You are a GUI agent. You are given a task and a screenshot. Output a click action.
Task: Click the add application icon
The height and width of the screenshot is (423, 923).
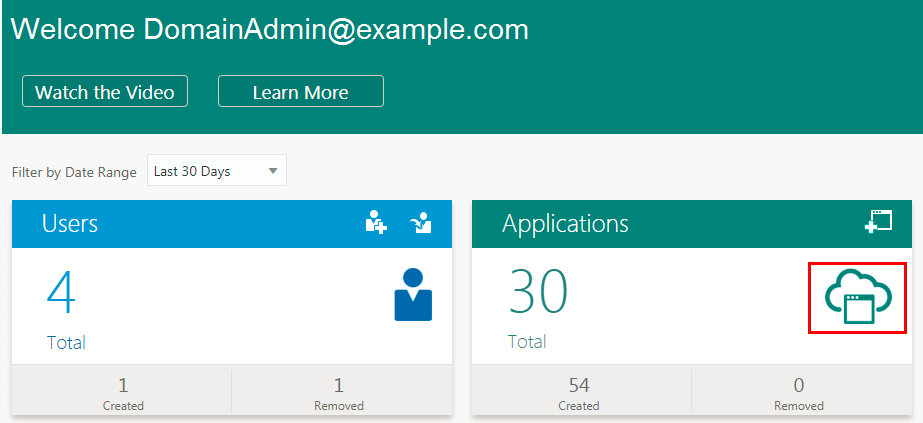pos(878,223)
